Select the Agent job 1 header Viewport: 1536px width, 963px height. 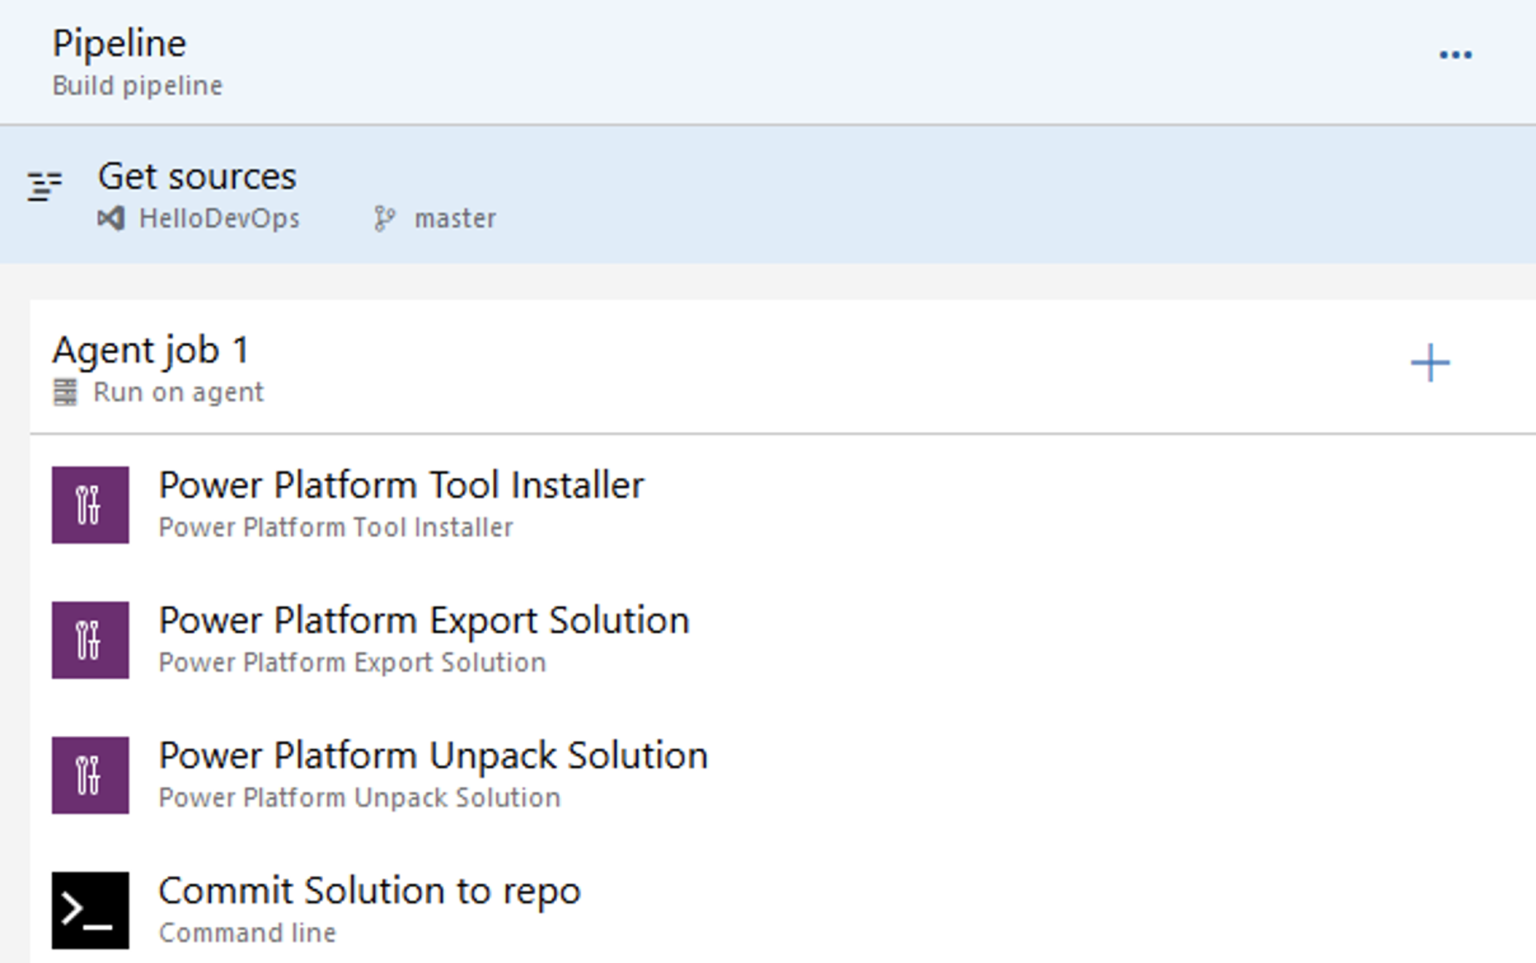click(x=152, y=350)
